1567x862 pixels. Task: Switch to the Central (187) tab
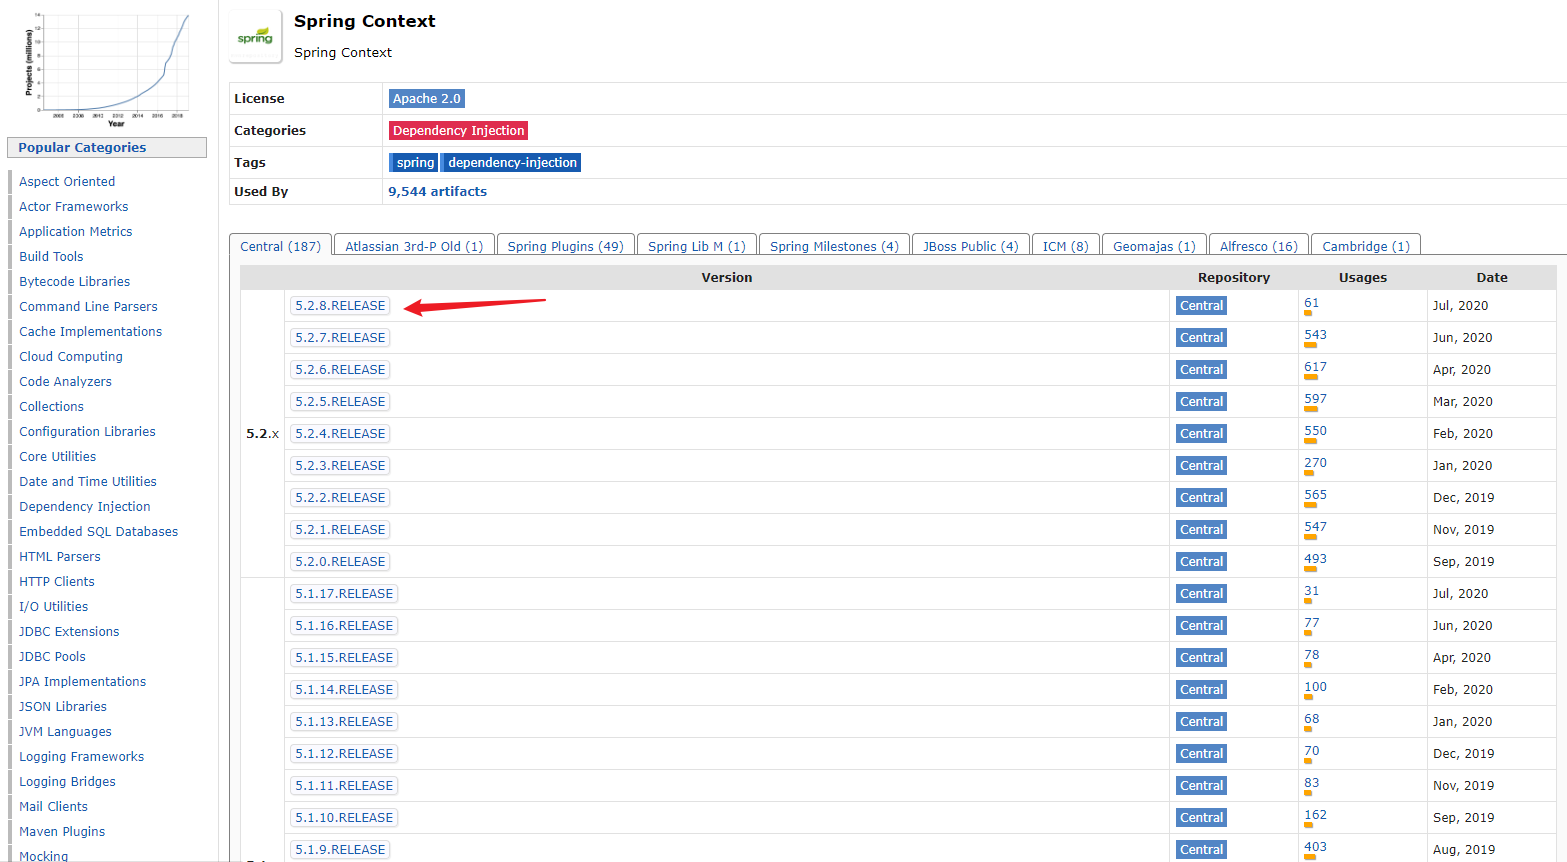pos(280,246)
